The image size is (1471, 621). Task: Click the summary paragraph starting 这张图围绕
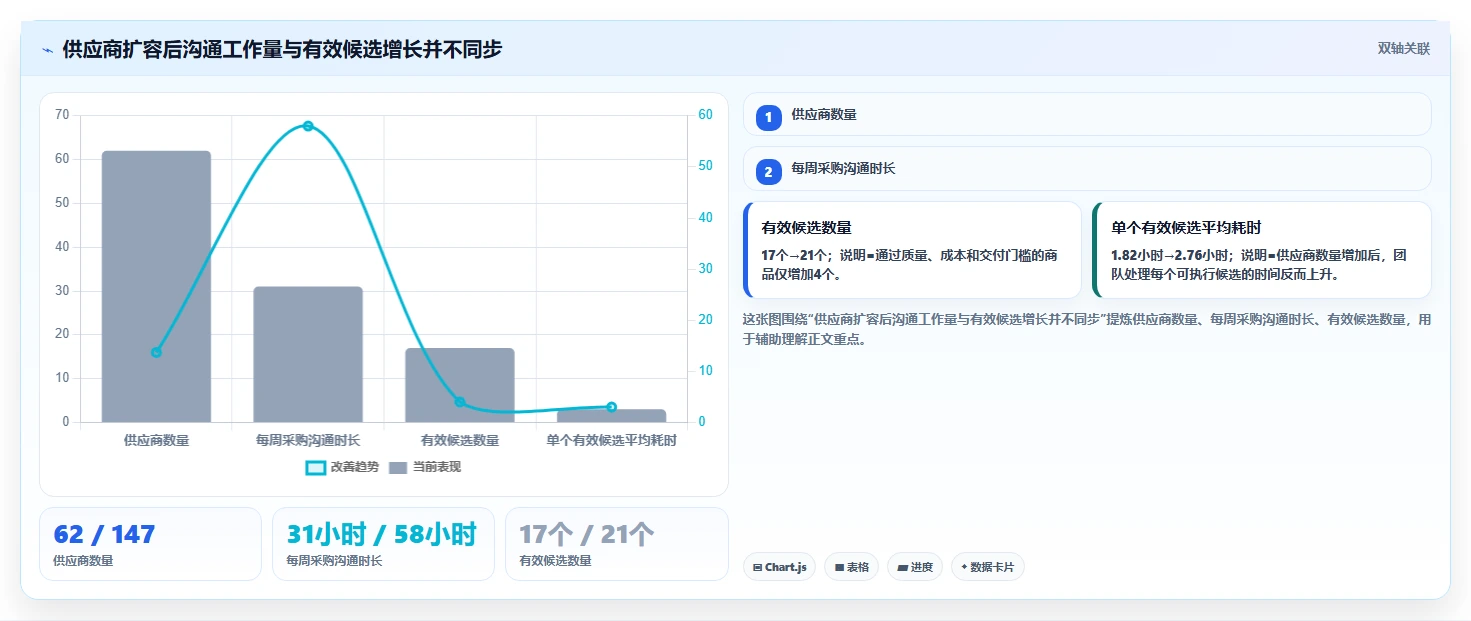(x=1087, y=329)
